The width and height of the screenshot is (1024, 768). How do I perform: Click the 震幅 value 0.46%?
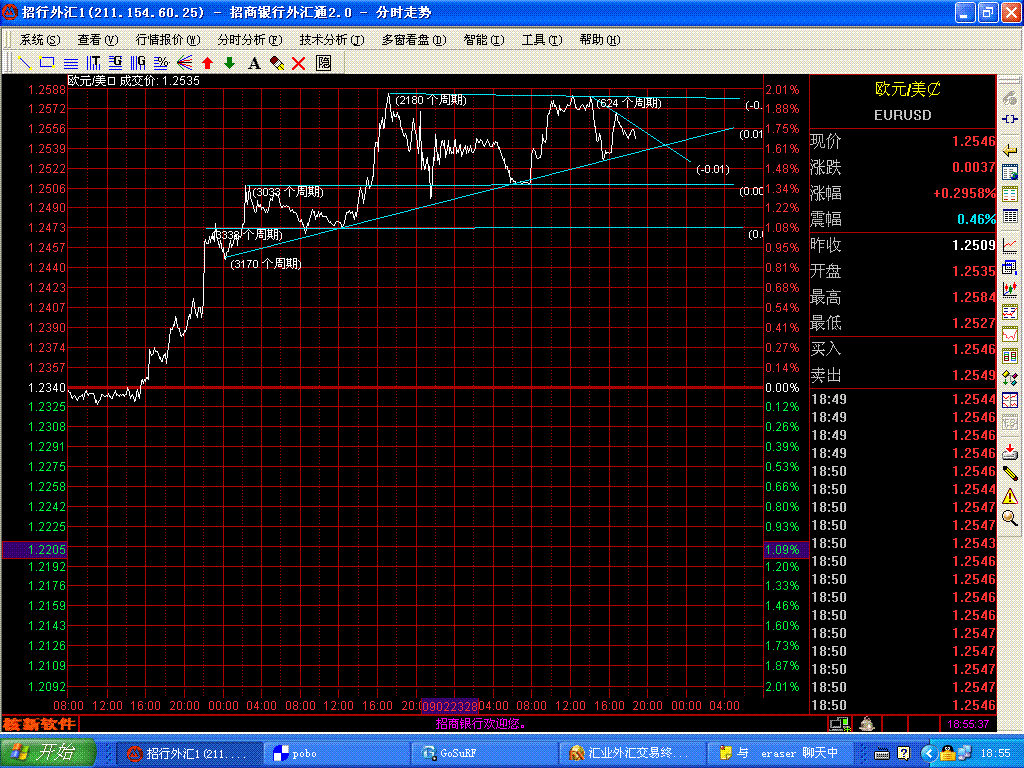[976, 219]
